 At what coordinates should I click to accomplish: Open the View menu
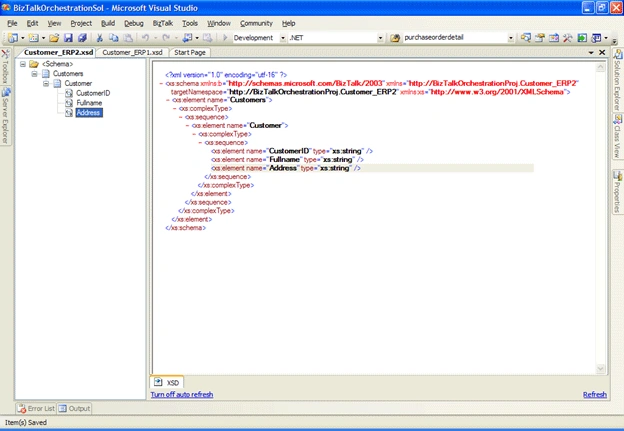coord(55,23)
